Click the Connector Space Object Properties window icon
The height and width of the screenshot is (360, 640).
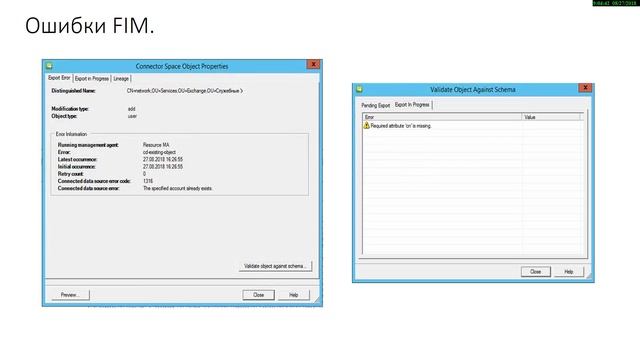pos(49,66)
